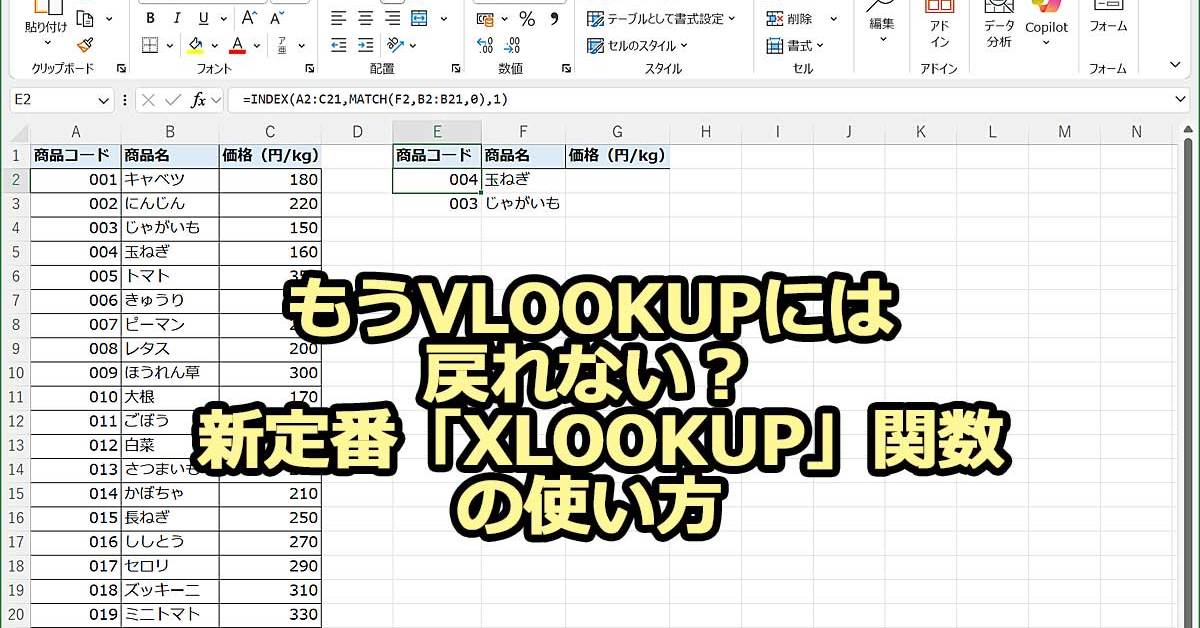Click the Increase Decimal icon
Image resolution: width=1200 pixels, height=628 pixels.
pyautogui.click(x=485, y=45)
